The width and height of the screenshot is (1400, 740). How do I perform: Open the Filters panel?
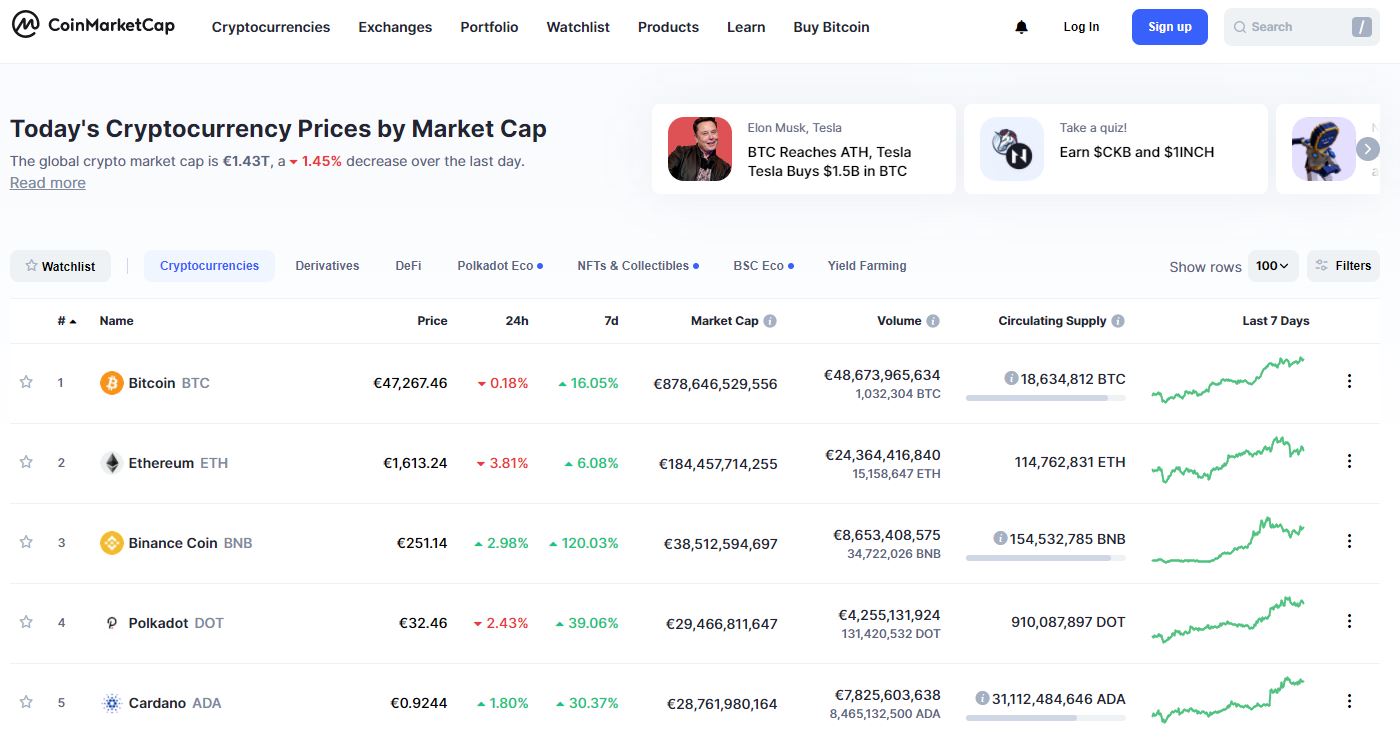coord(1343,266)
